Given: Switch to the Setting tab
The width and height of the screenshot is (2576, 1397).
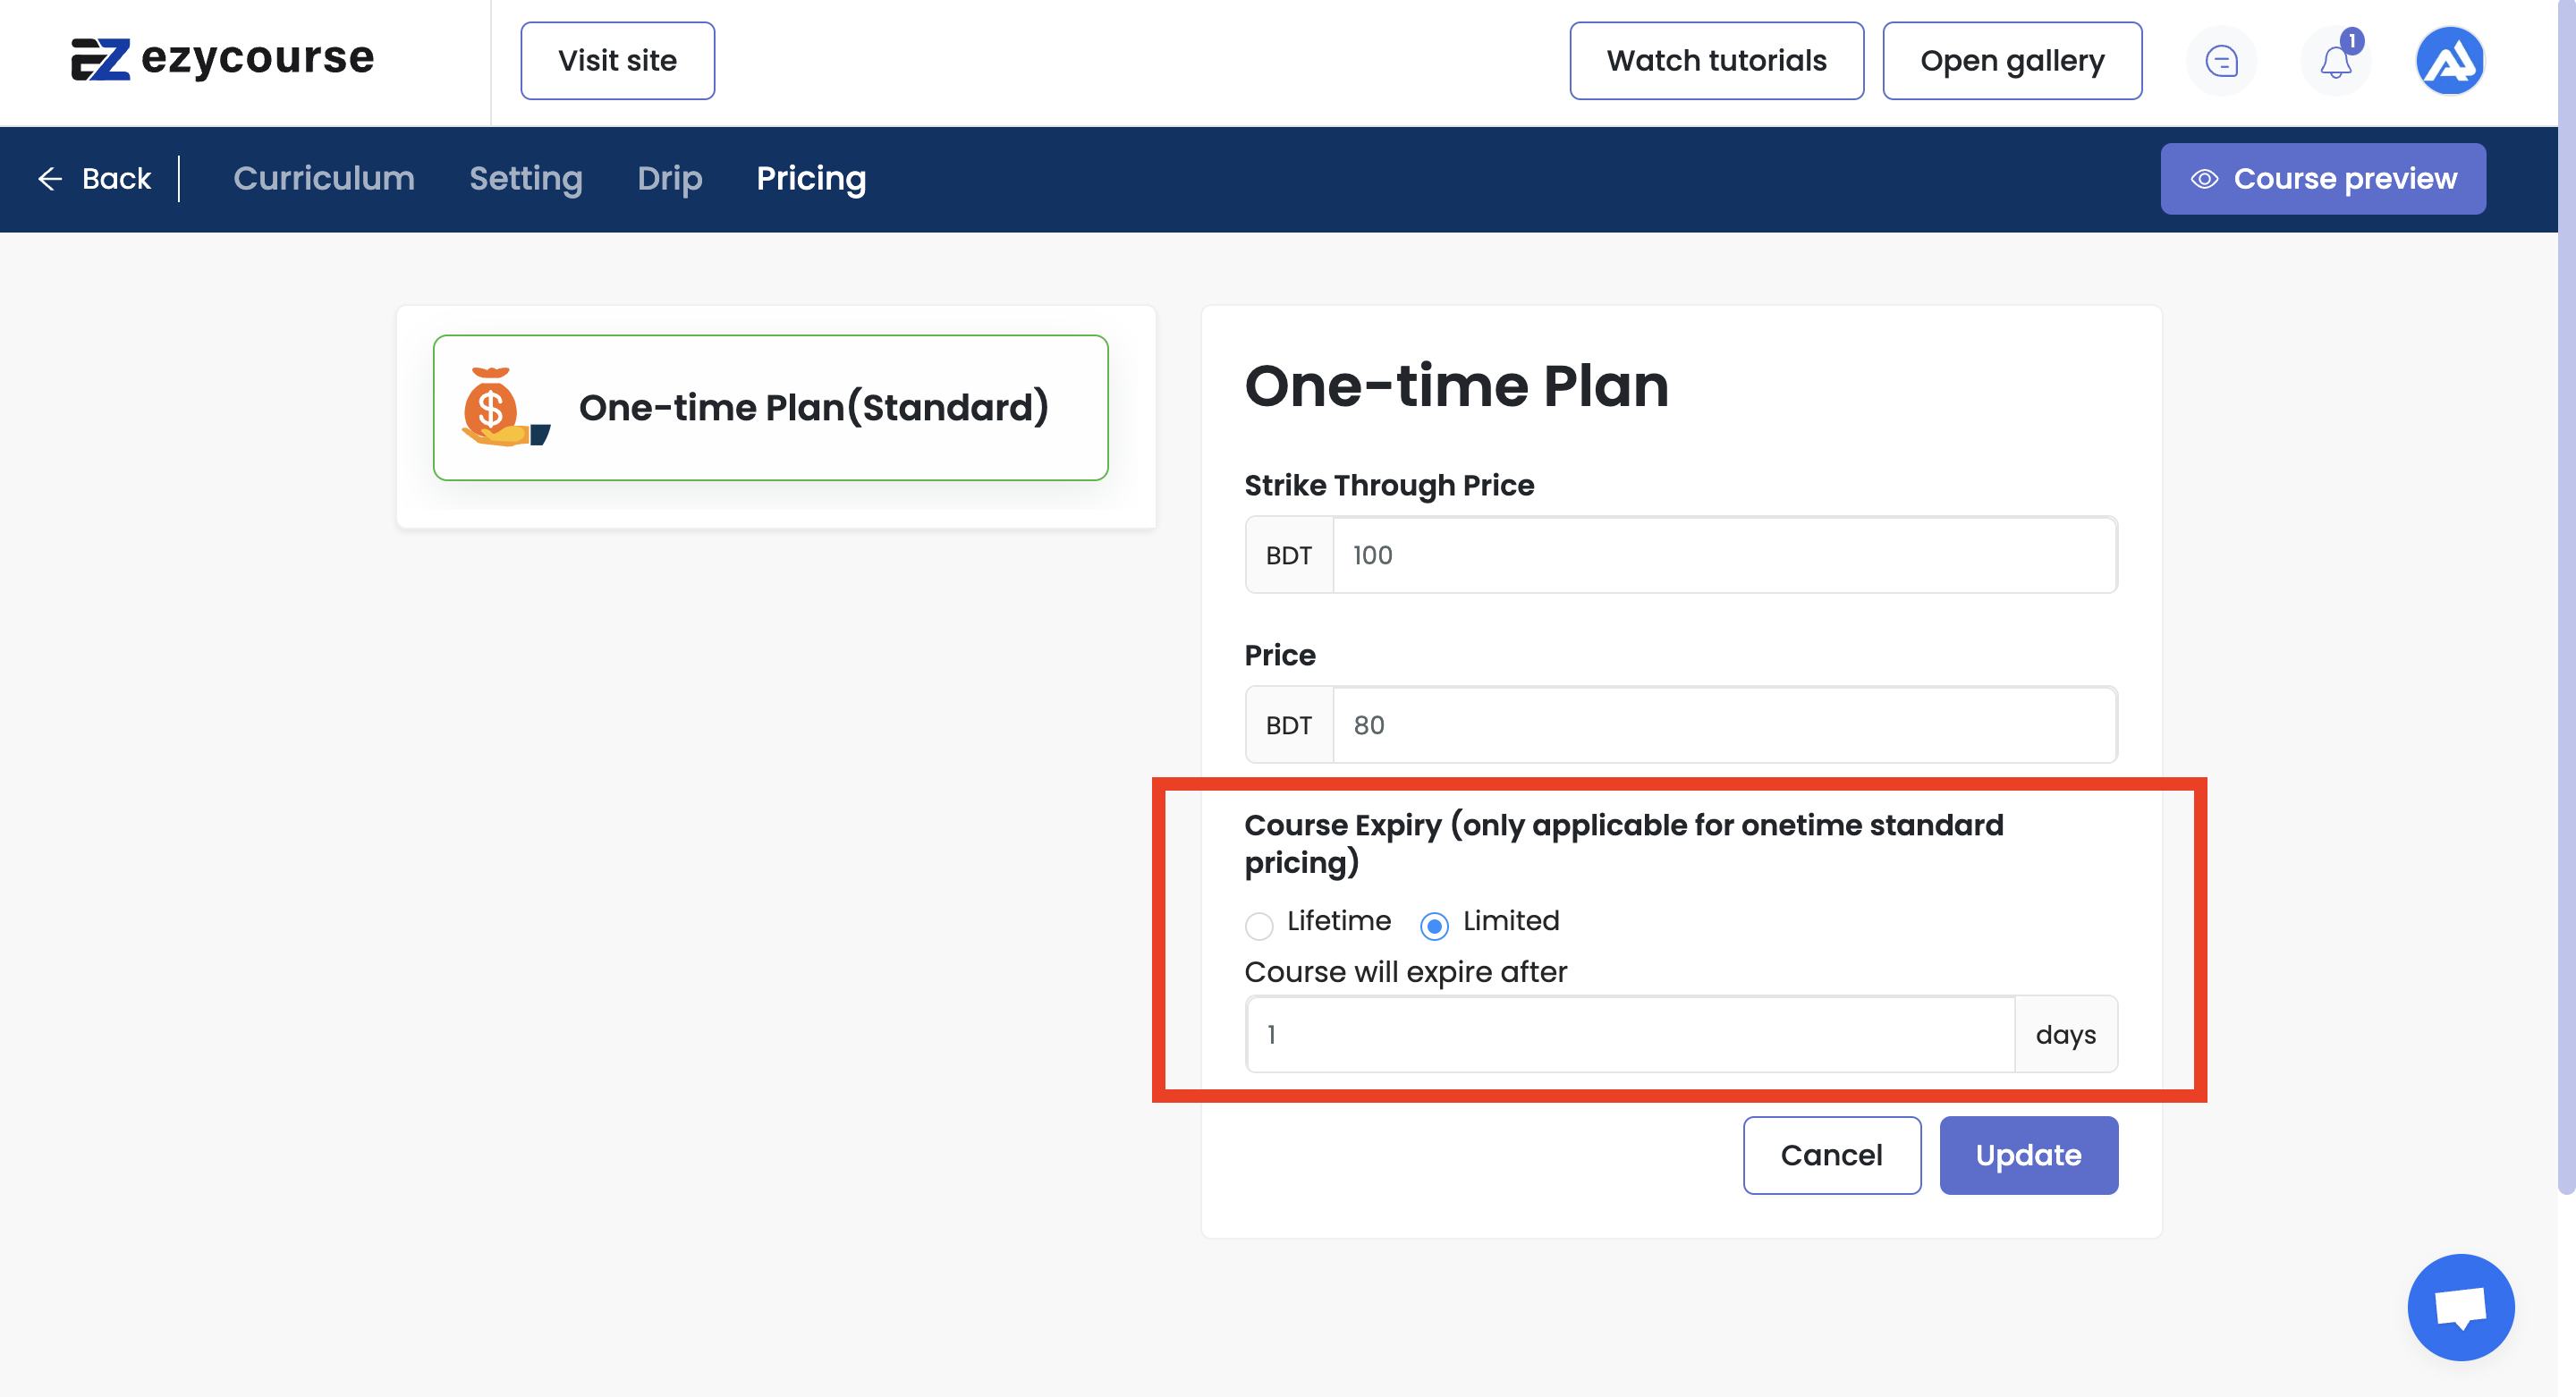Looking at the screenshot, I should (525, 179).
